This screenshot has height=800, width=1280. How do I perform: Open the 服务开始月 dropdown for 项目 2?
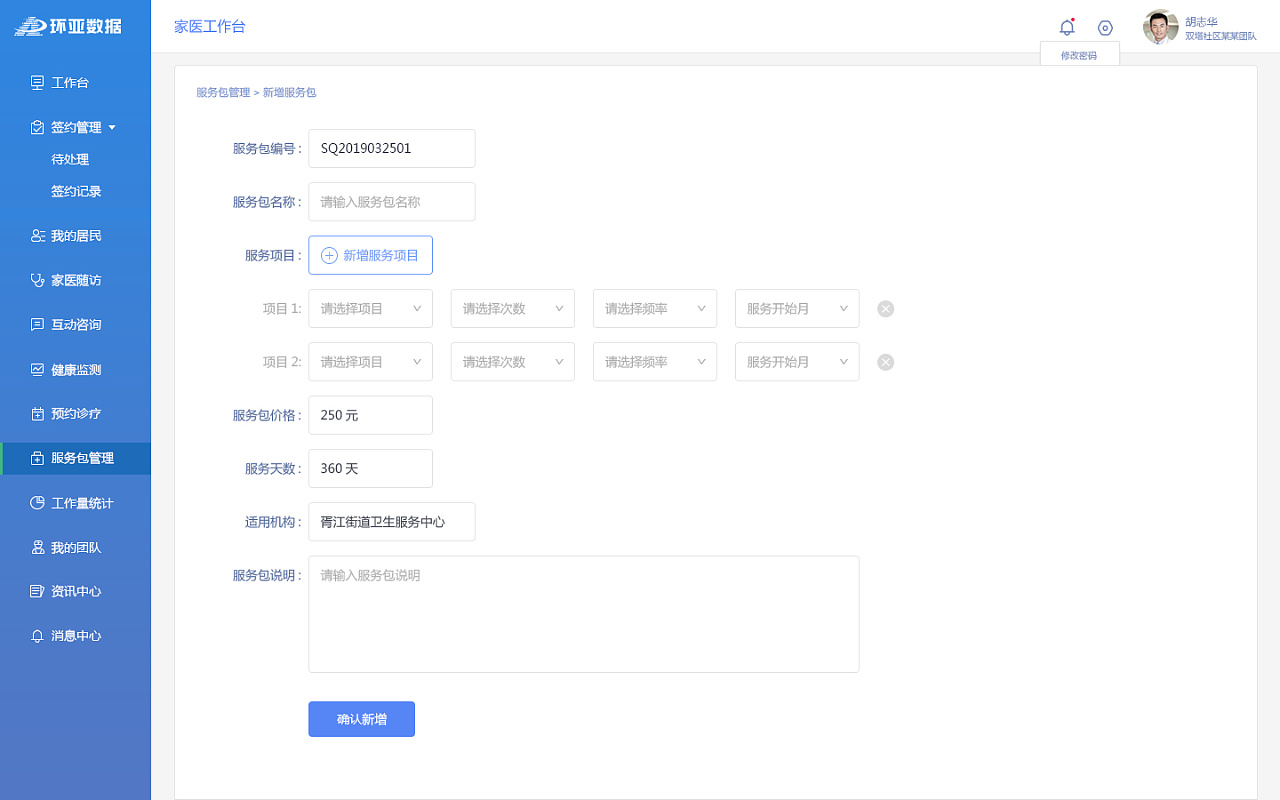(797, 361)
